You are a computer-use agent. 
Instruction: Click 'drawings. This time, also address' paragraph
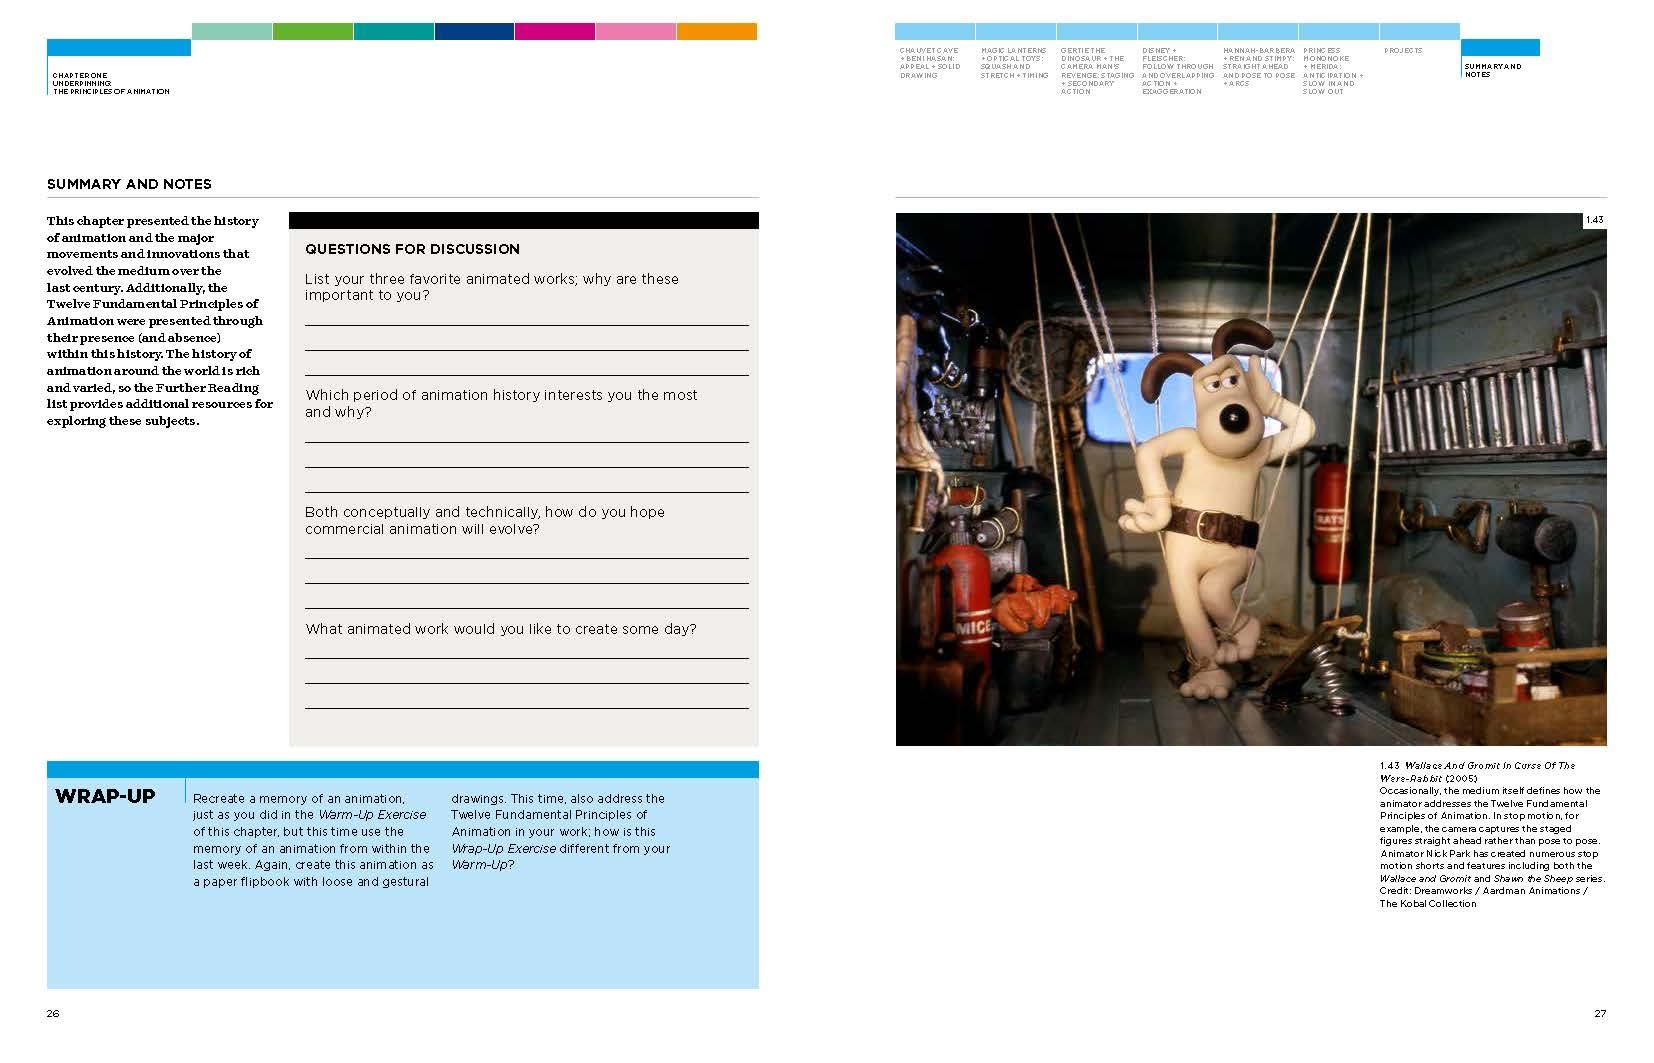tap(560, 831)
